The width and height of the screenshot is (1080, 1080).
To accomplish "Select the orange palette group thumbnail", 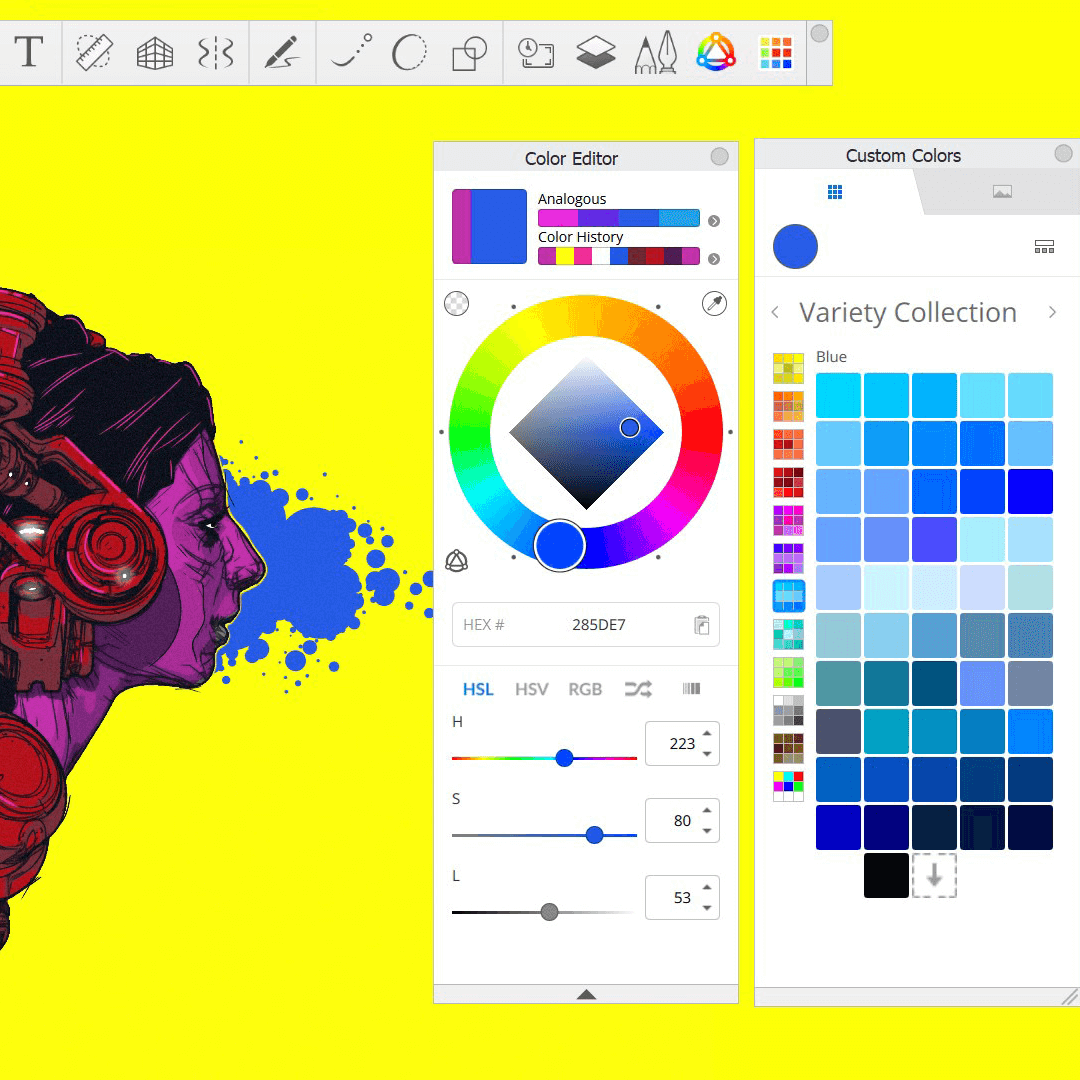I will [x=789, y=406].
